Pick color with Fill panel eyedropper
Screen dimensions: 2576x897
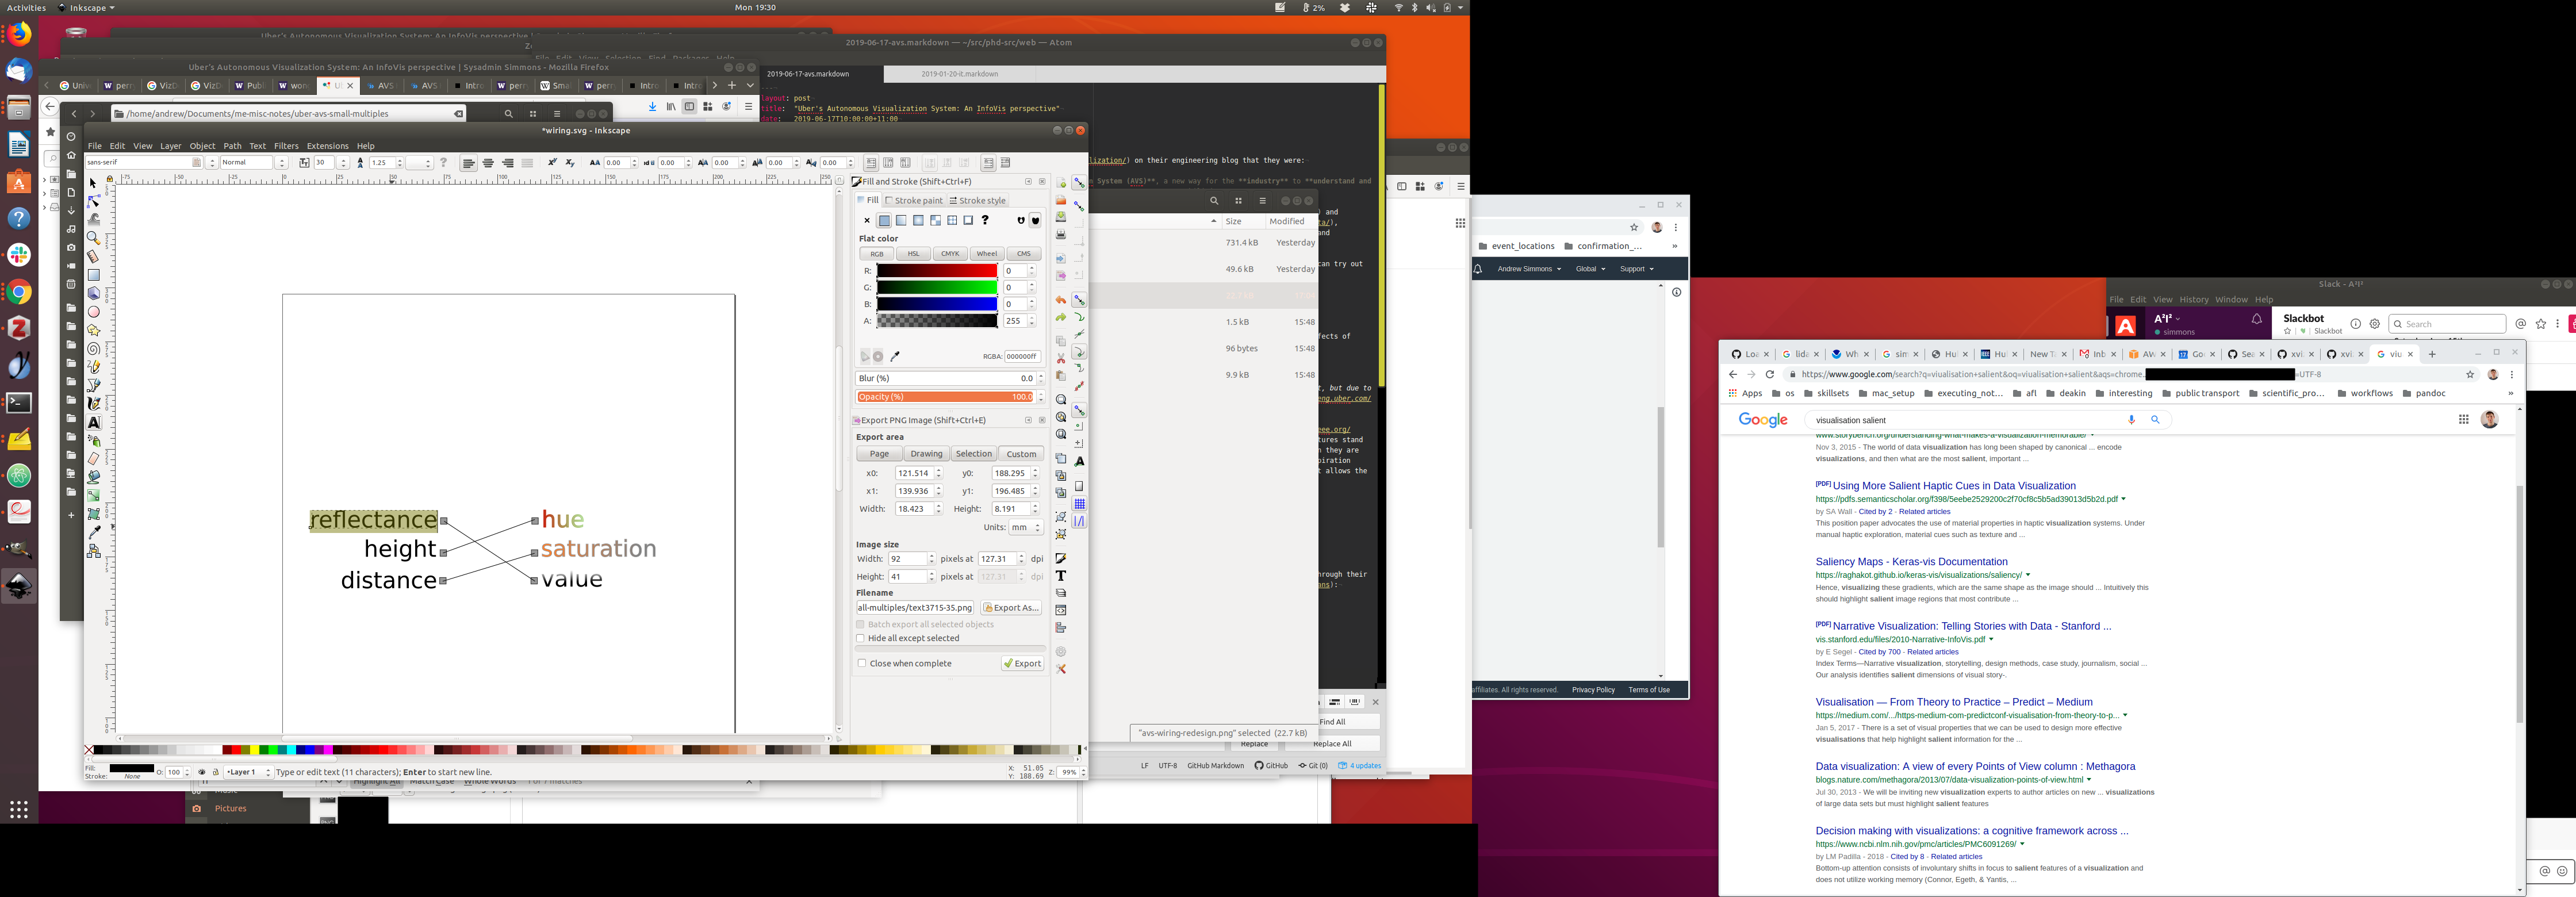tap(895, 356)
